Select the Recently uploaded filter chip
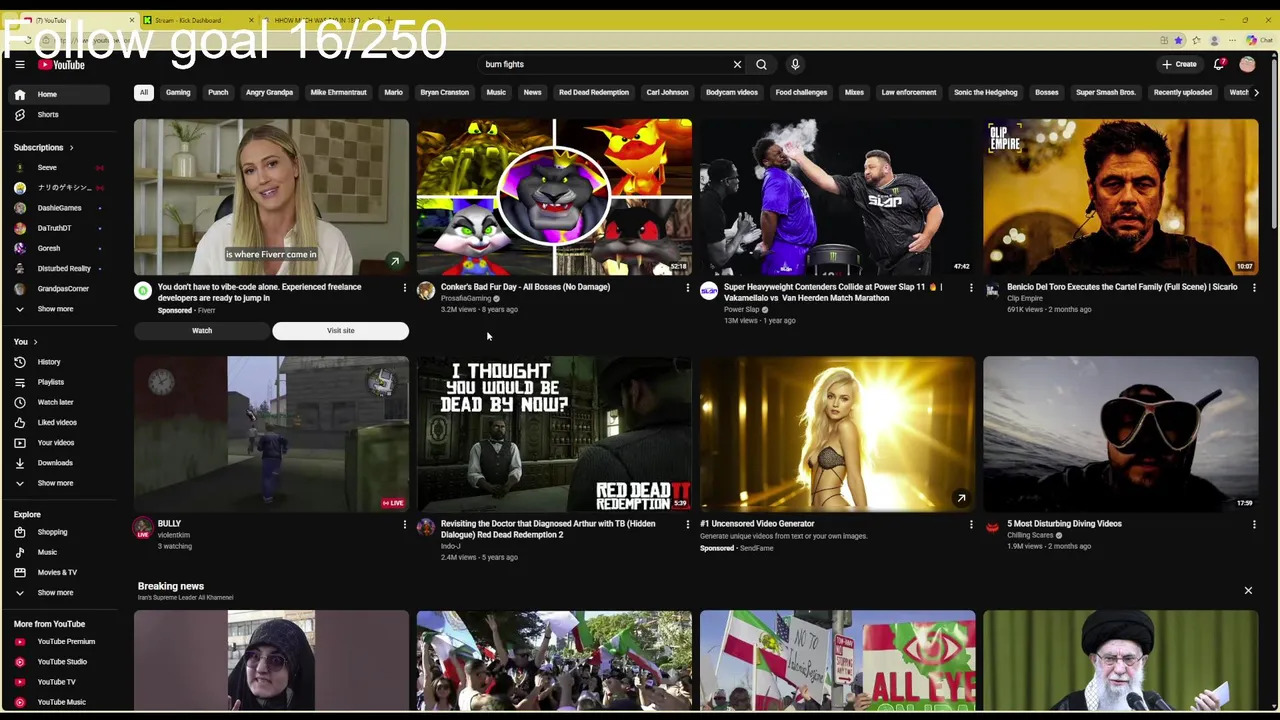 (x=1183, y=92)
